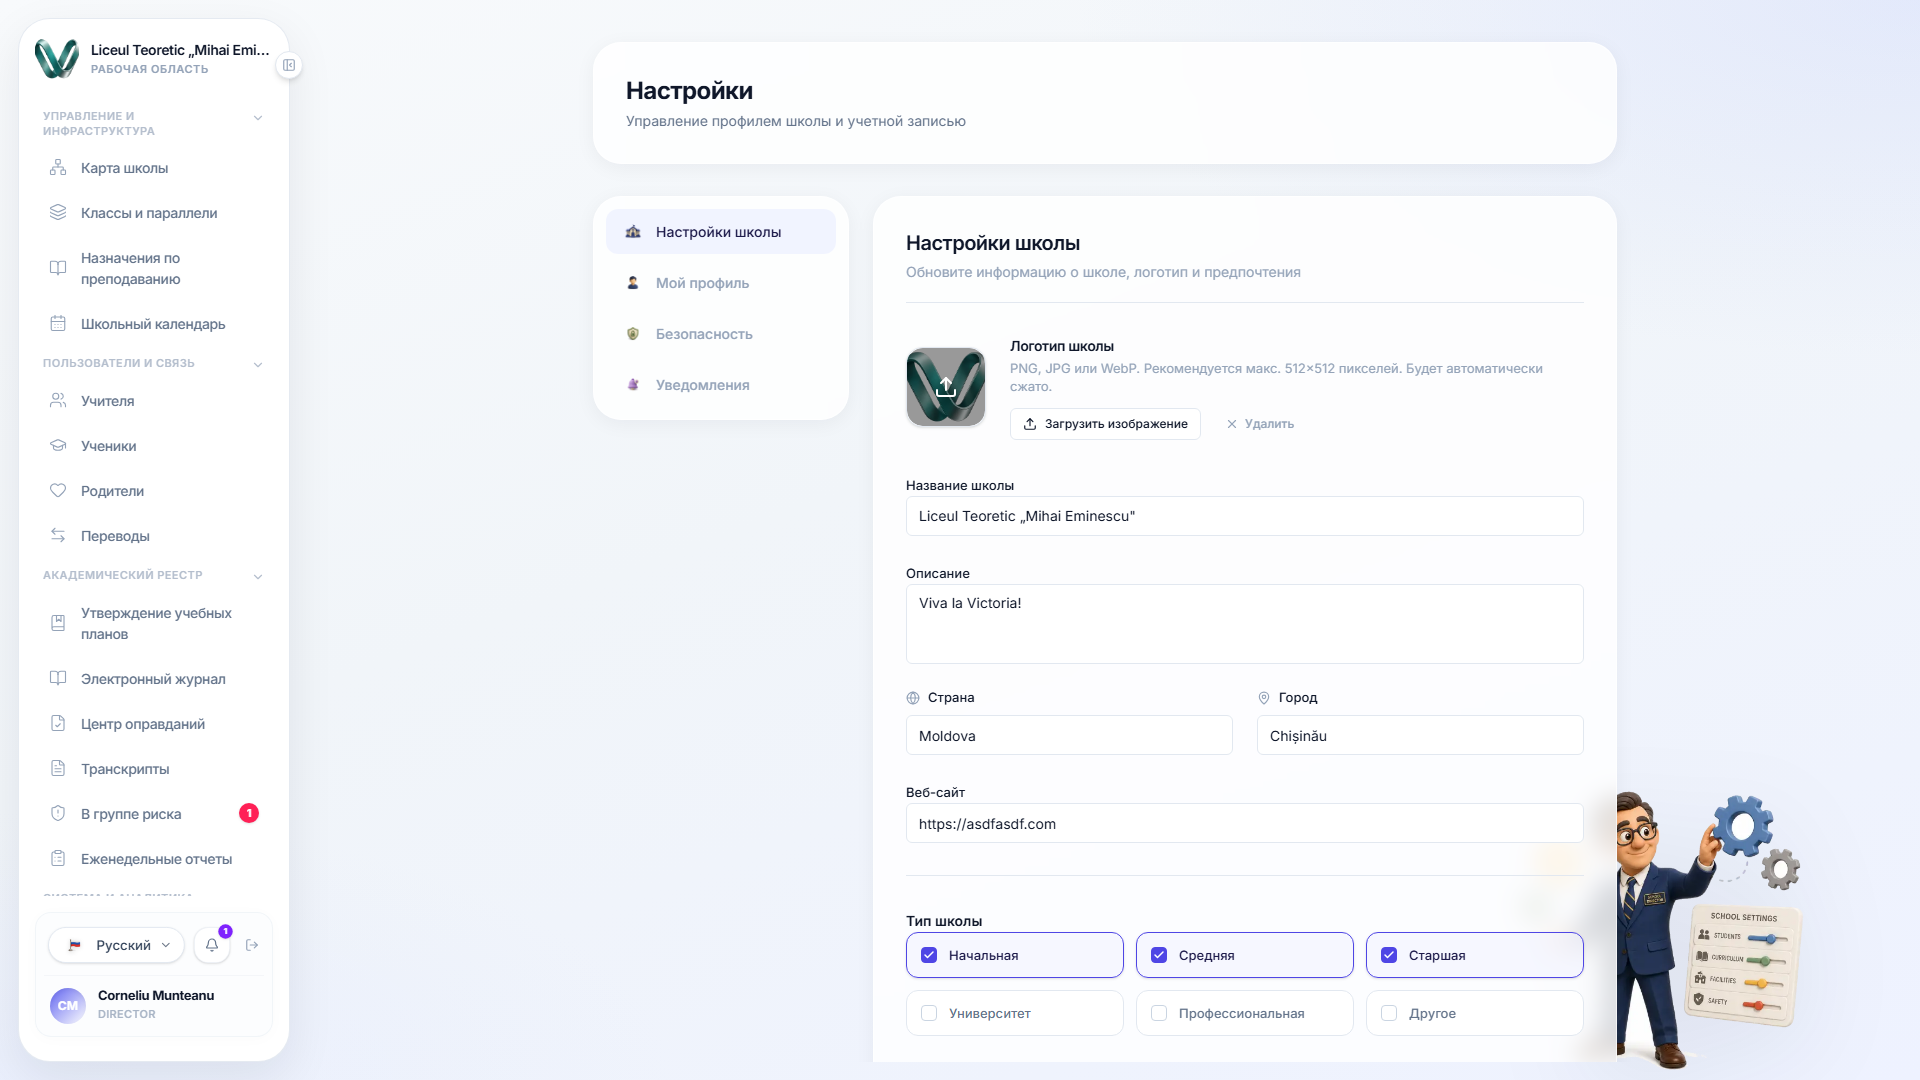Click the transcripts document icon
Viewport: 1920px width, 1080px height.
pos(58,769)
